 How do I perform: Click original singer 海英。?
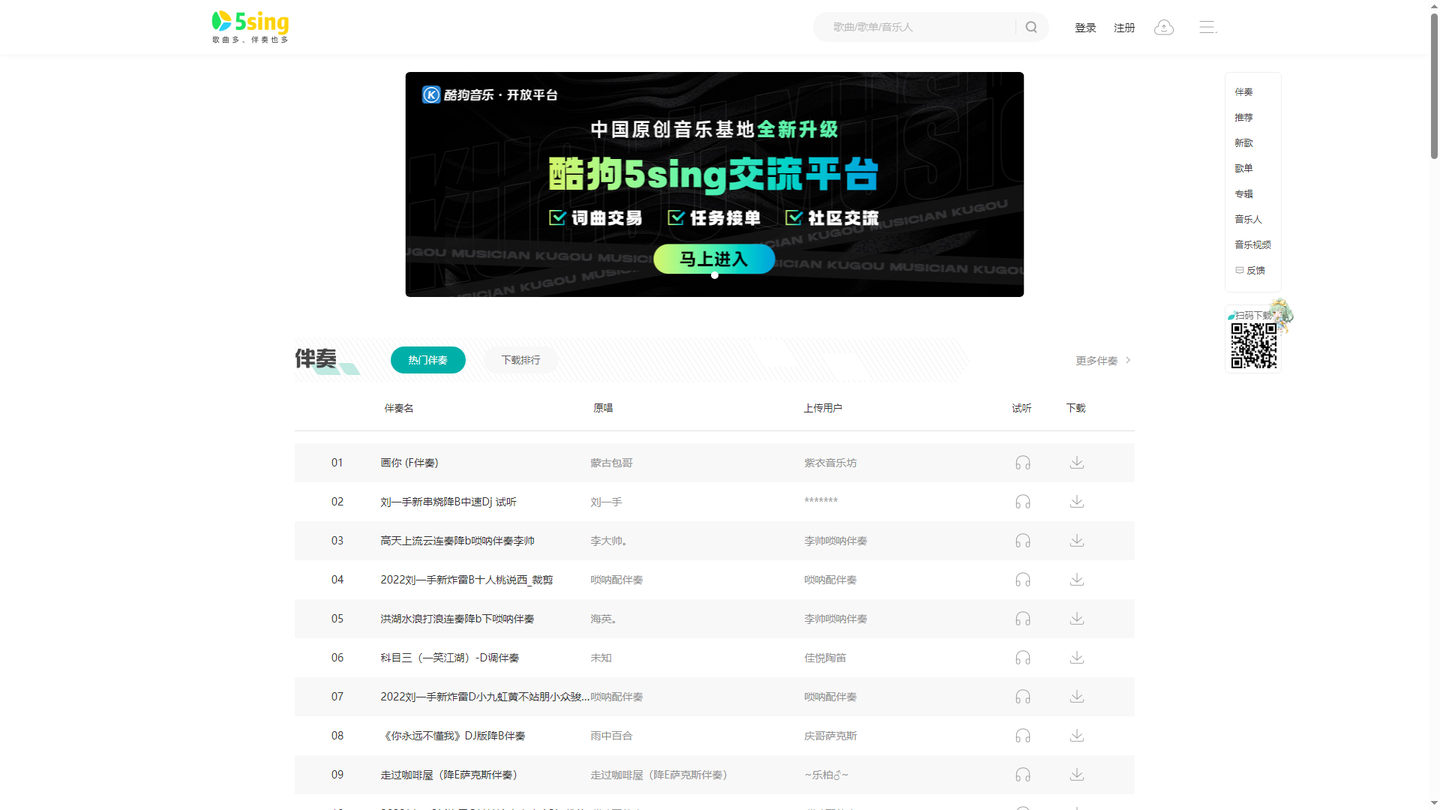point(603,619)
